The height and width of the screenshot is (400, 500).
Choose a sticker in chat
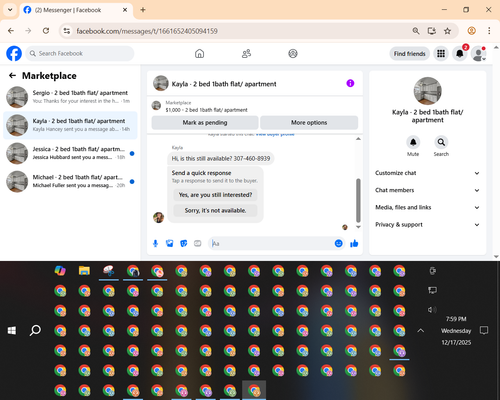point(184,244)
